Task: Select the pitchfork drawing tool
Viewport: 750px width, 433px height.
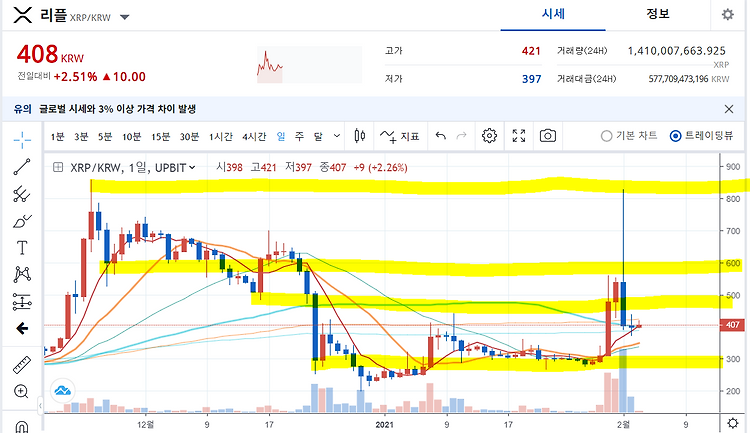Action: [x=22, y=194]
